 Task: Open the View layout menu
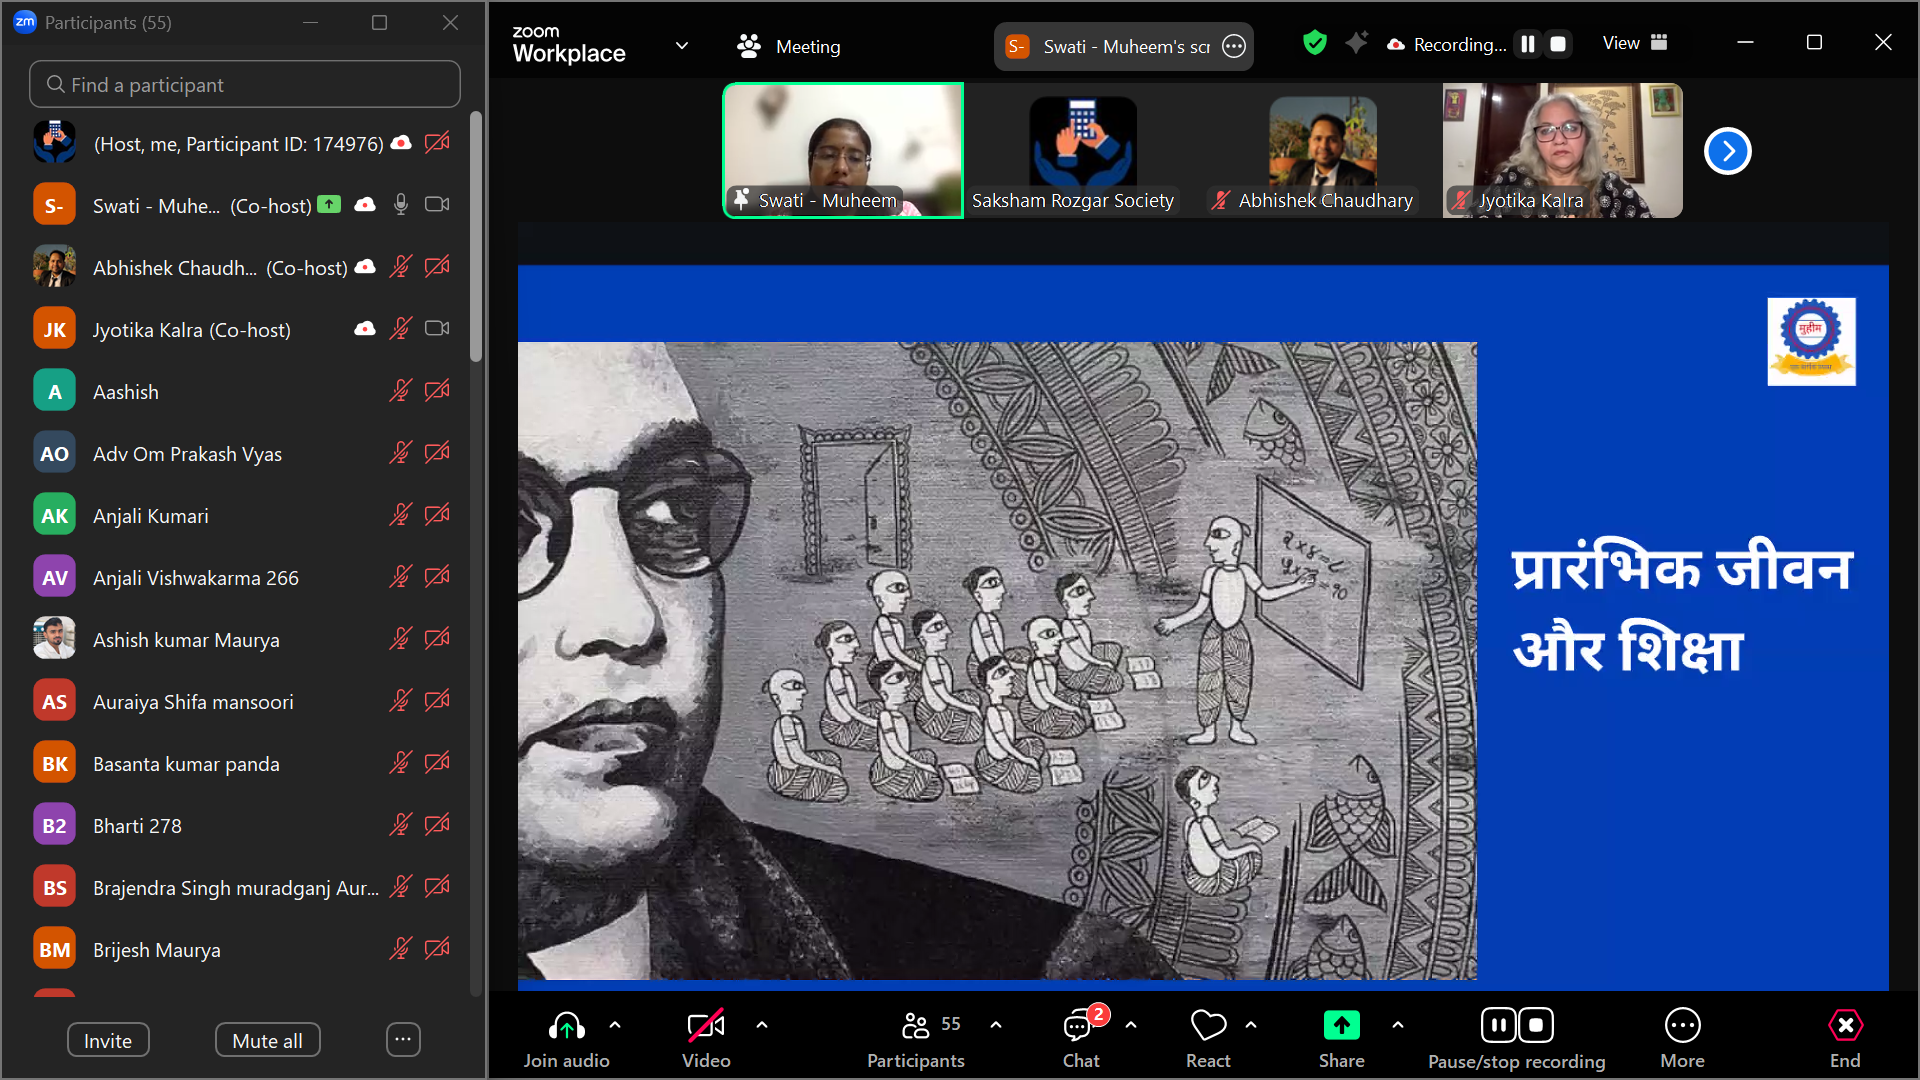point(1635,43)
